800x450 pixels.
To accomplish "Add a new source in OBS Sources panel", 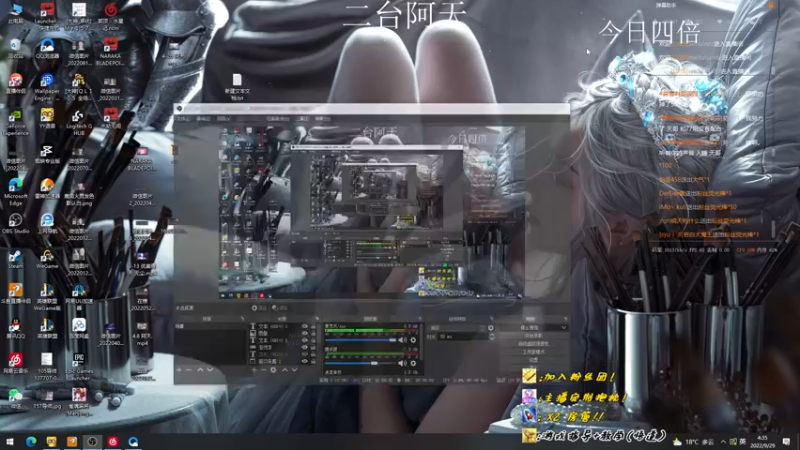I will coord(254,370).
